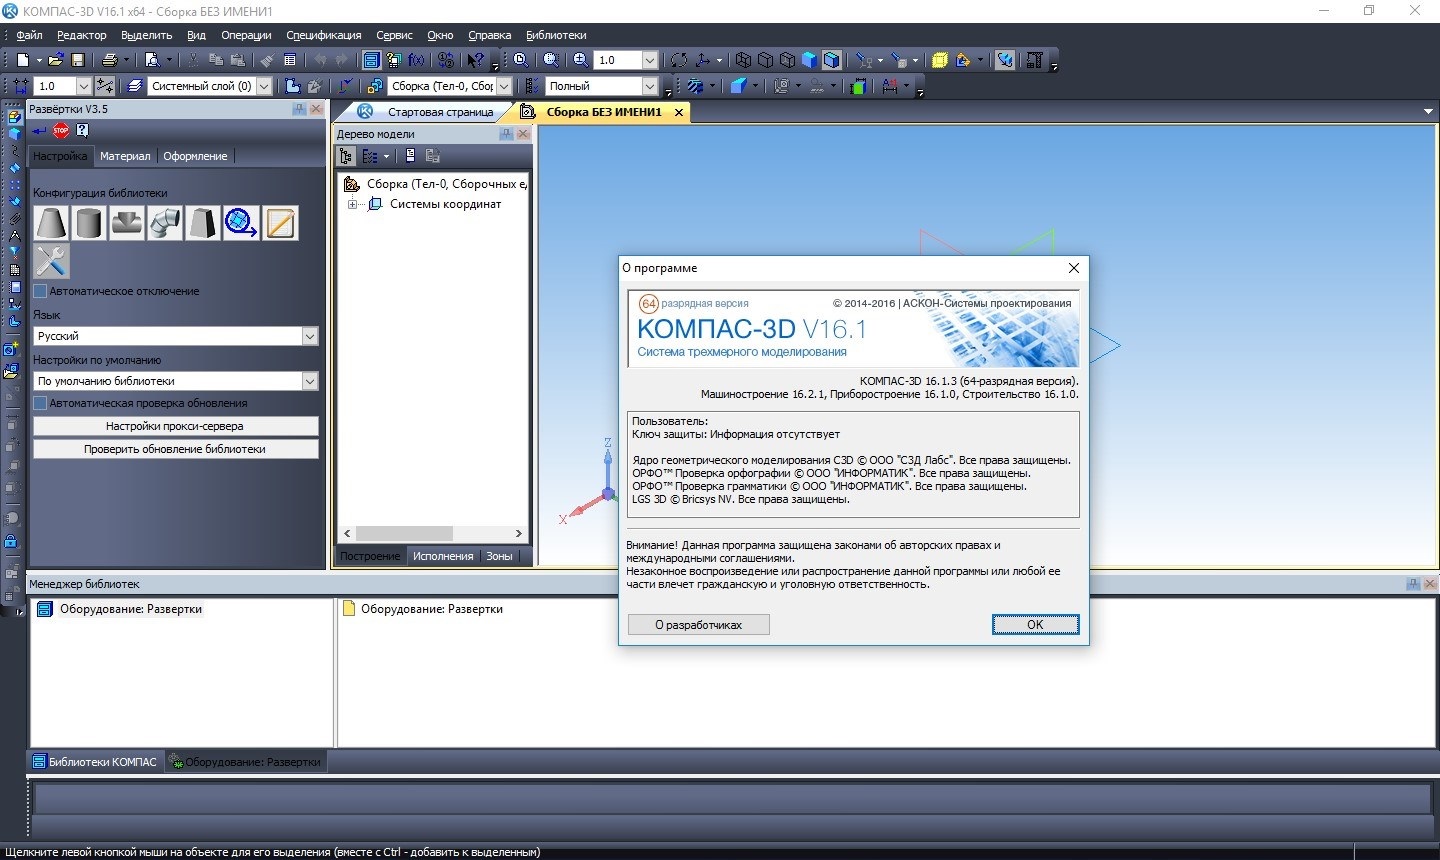The height and width of the screenshot is (860, 1440).
Task: Choose the cylinder shape in library configuration
Action: tap(89, 223)
